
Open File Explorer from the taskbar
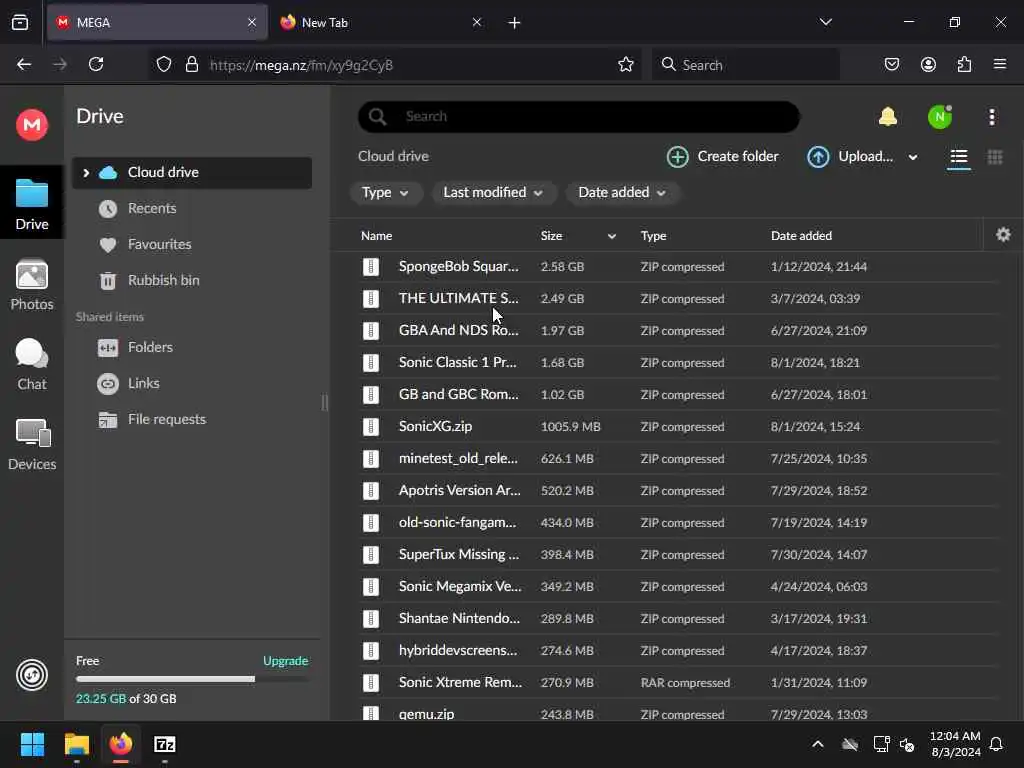pos(76,744)
